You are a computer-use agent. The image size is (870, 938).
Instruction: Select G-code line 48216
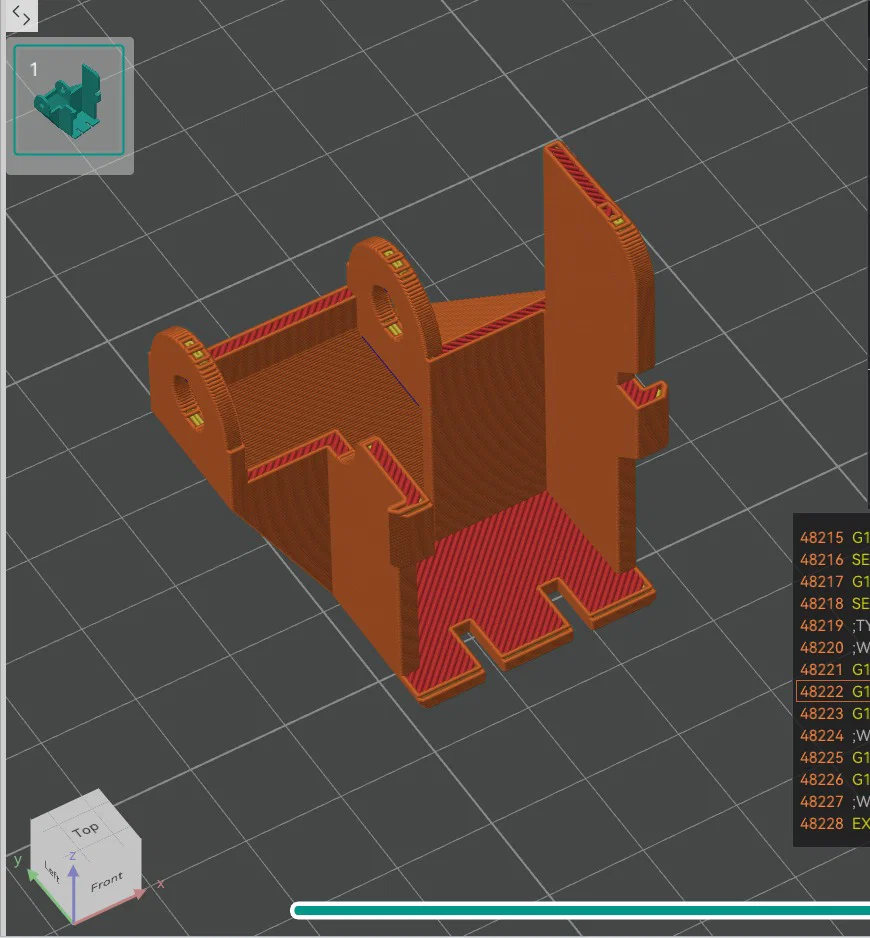tap(832, 559)
